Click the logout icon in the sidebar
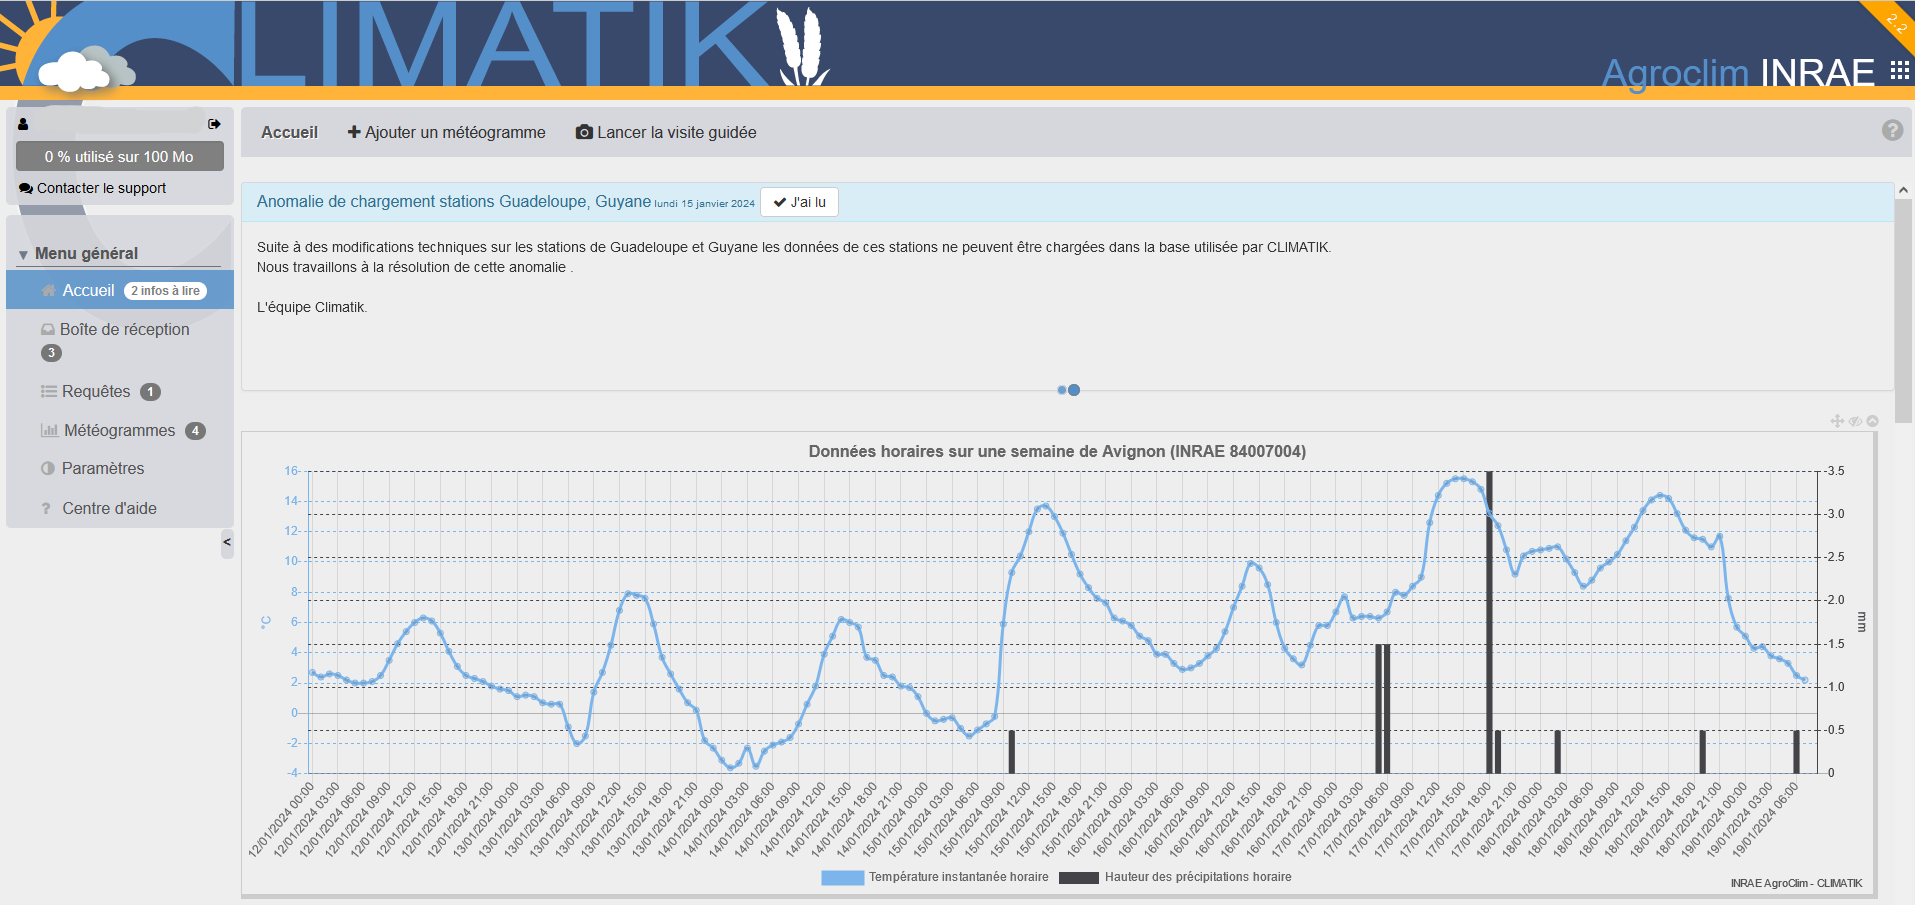This screenshot has width=1915, height=905. coord(214,124)
